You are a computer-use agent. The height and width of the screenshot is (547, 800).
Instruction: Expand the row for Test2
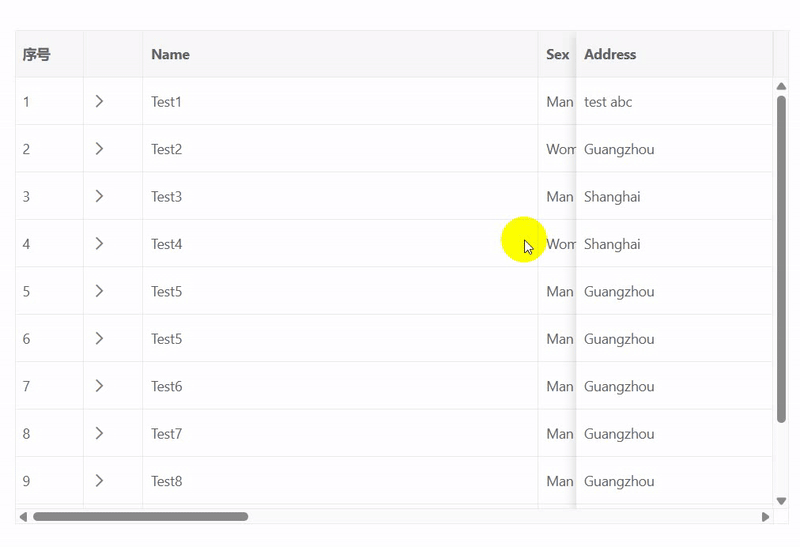(99, 149)
